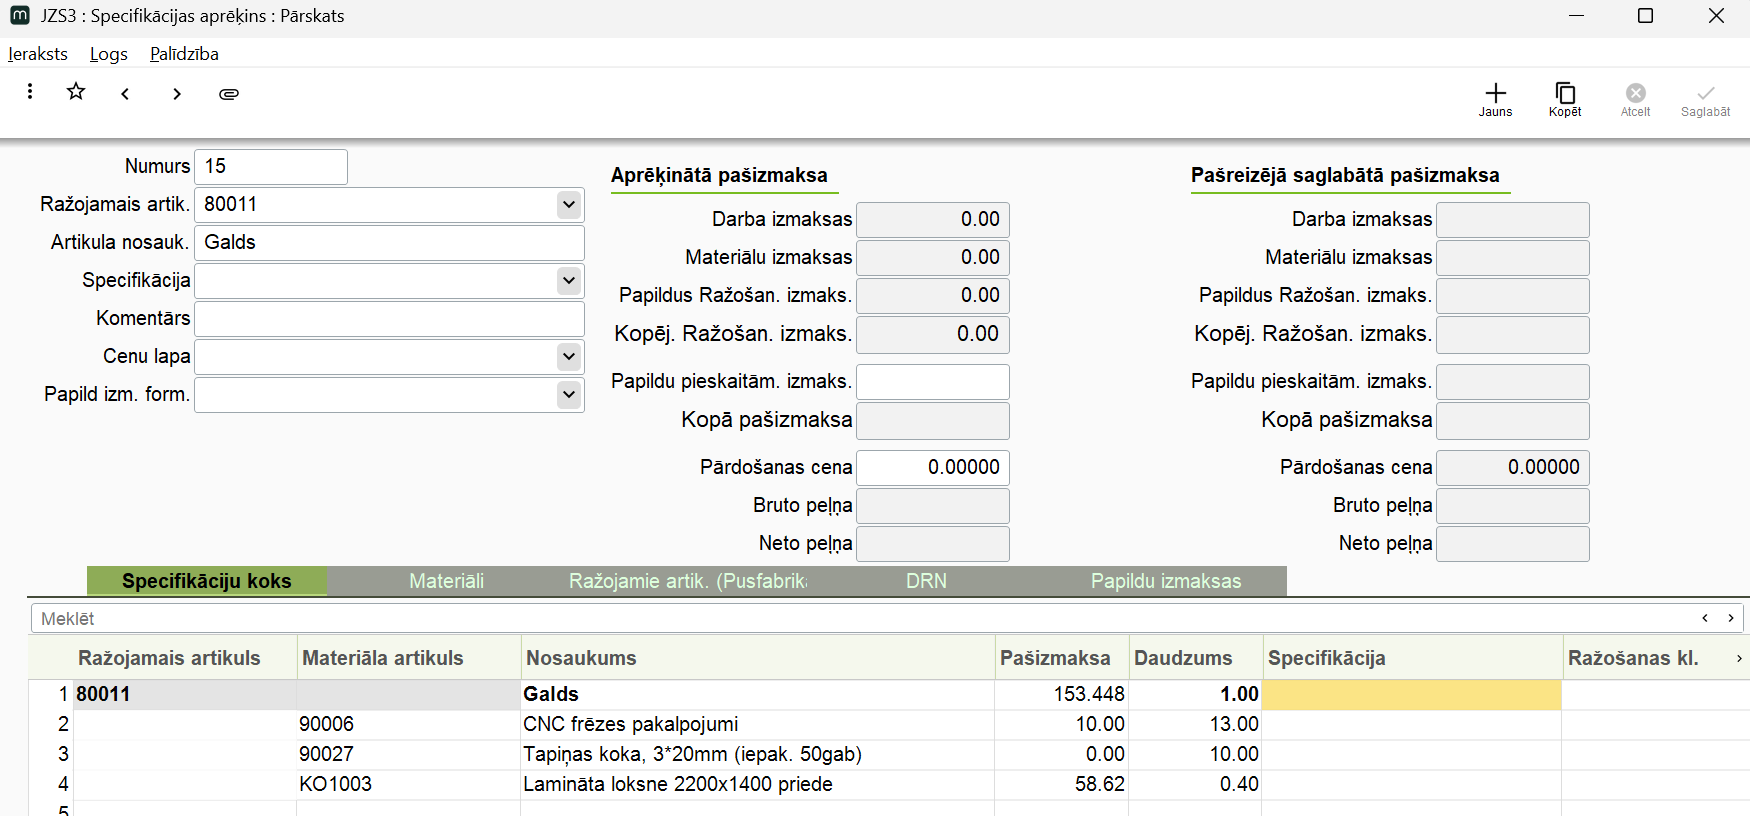The width and height of the screenshot is (1750, 816).
Task: Open the three-dot more options menu
Action: click(30, 92)
